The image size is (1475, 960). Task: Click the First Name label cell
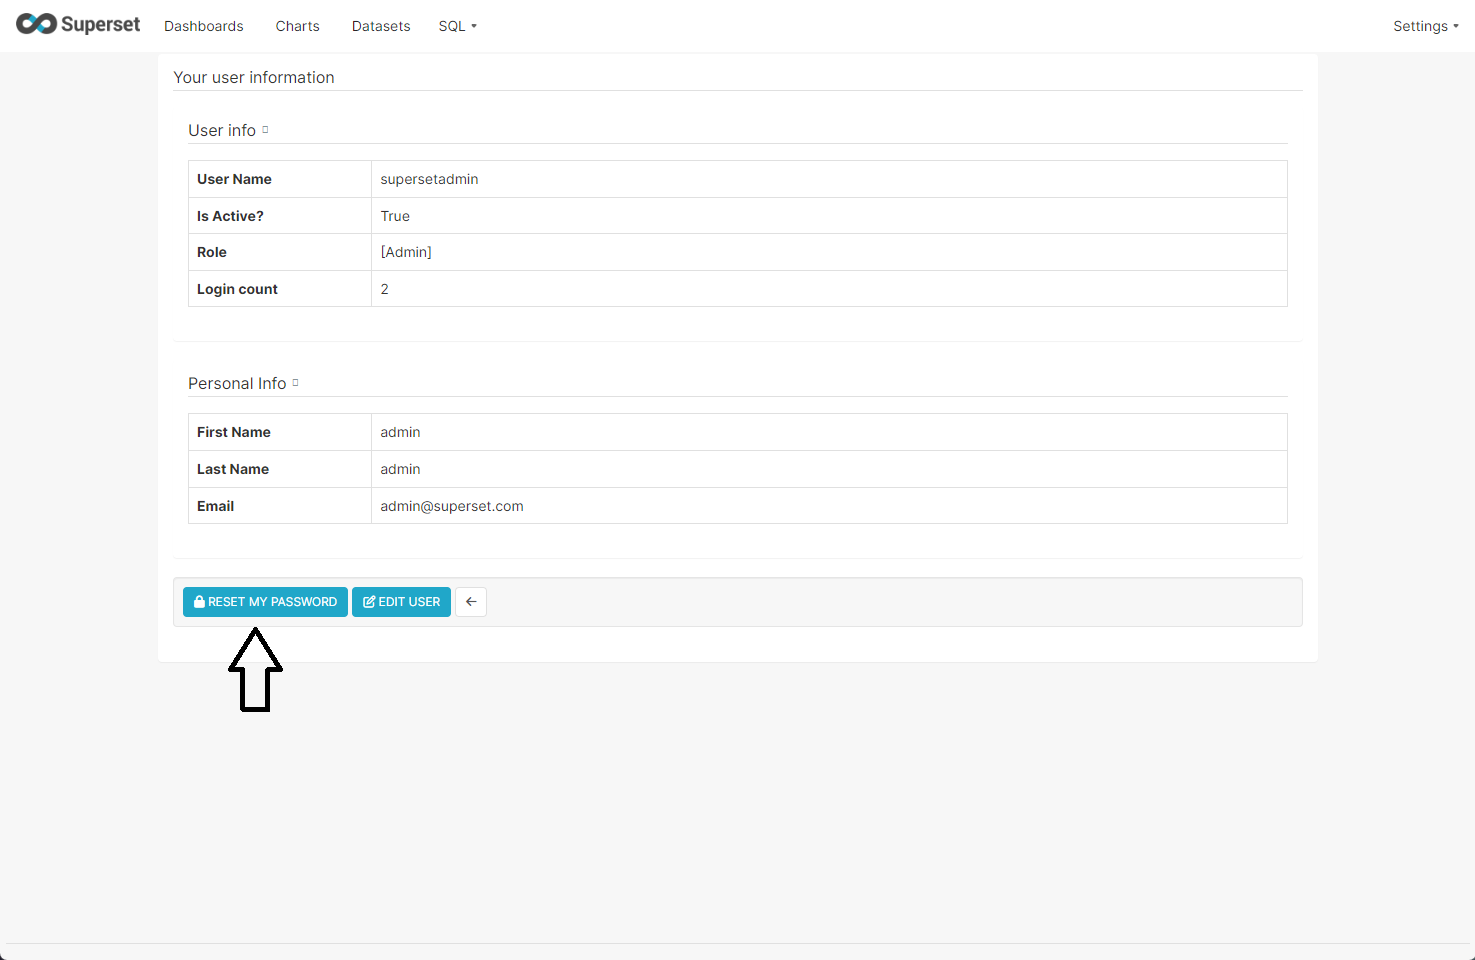tap(280, 432)
